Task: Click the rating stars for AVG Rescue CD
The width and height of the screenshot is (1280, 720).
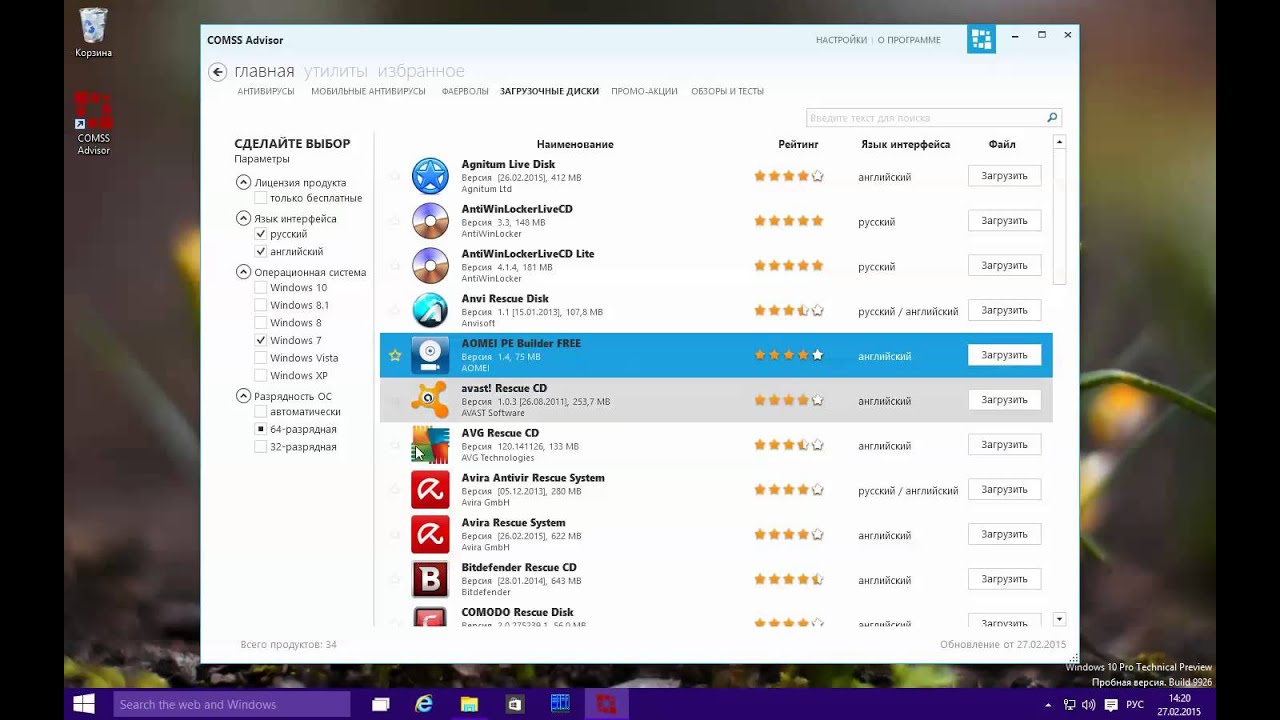Action: 789,445
